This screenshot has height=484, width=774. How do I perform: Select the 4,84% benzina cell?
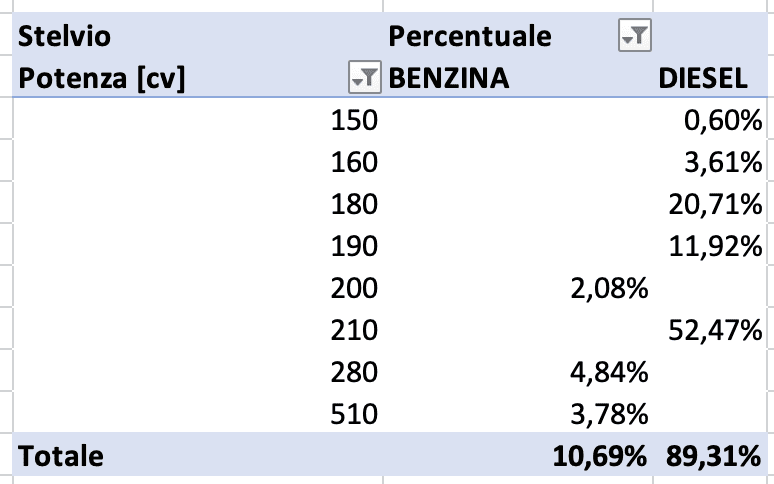pyautogui.click(x=612, y=373)
